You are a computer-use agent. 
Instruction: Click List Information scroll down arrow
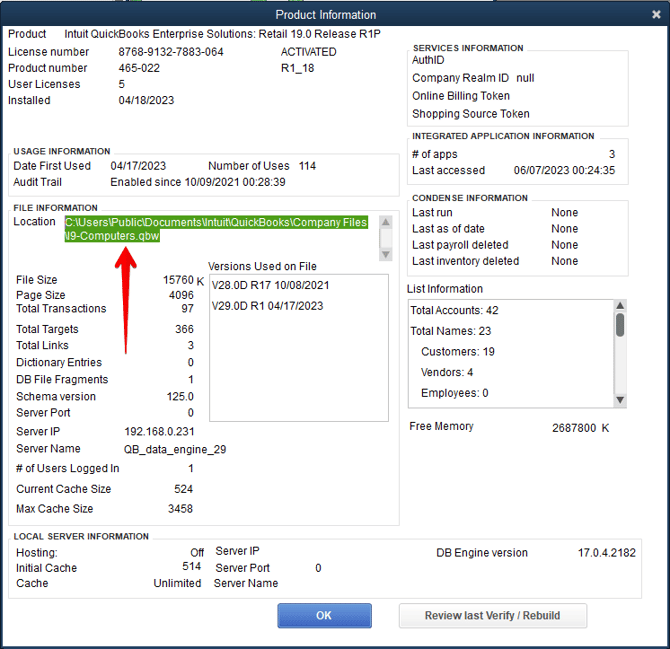pos(620,400)
